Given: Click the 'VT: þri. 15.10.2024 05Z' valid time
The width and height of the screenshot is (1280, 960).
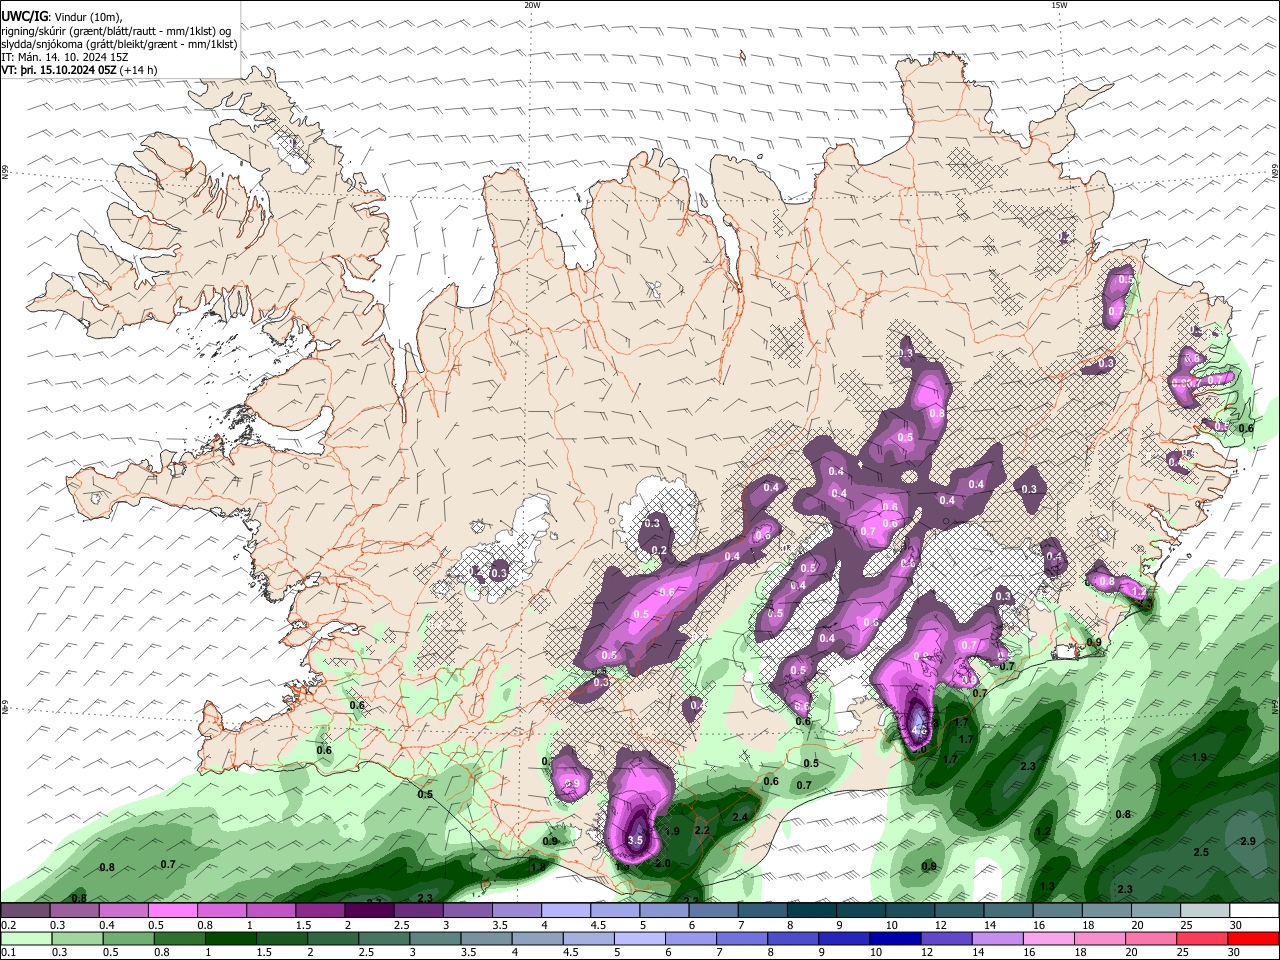Looking at the screenshot, I should click(x=59, y=70).
